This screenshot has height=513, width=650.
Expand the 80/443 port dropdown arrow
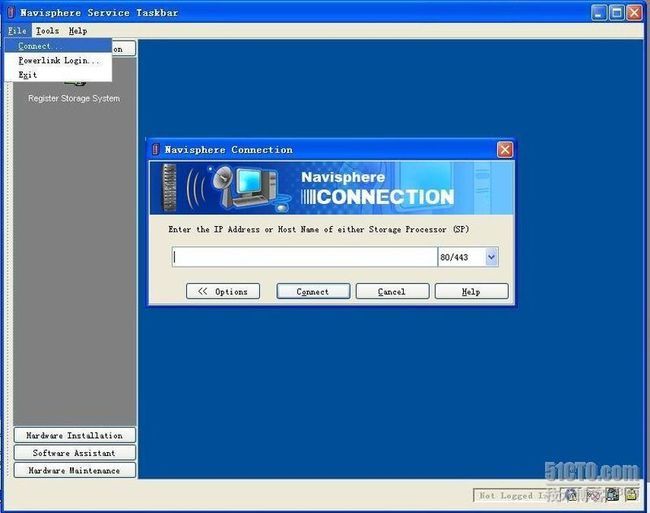(x=491, y=257)
